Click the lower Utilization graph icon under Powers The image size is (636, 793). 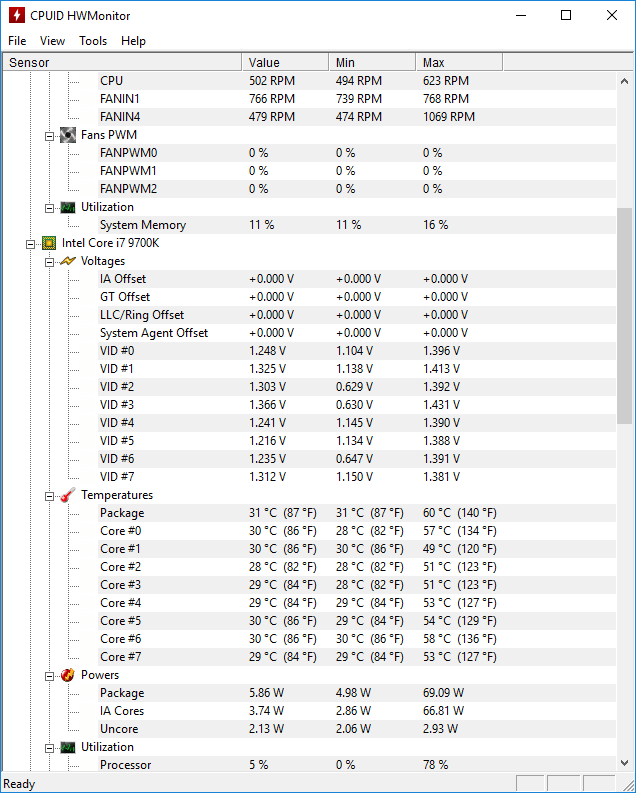coord(68,747)
